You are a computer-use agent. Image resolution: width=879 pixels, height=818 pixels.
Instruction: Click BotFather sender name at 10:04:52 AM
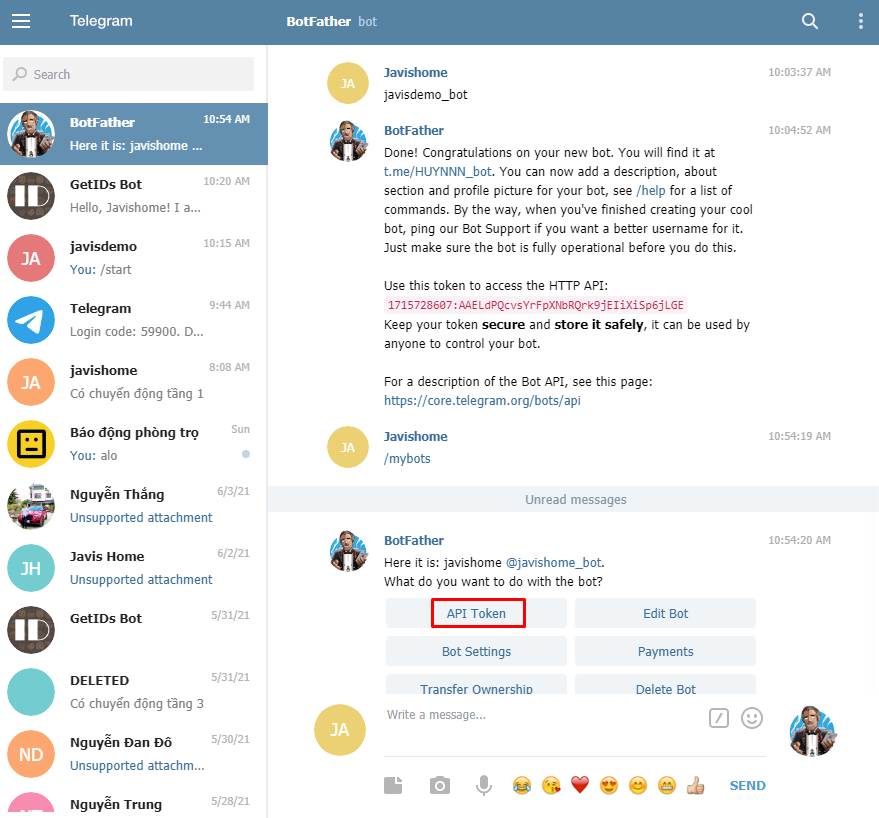point(414,131)
